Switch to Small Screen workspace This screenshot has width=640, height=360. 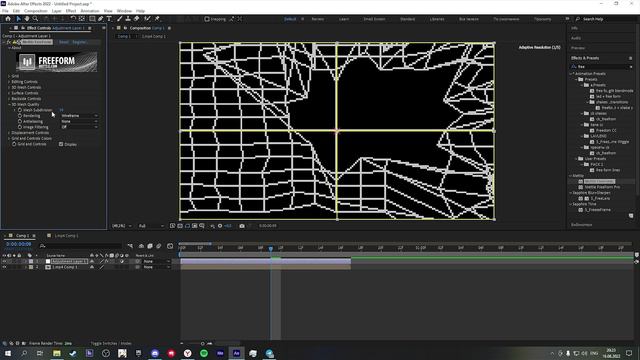click(x=374, y=19)
